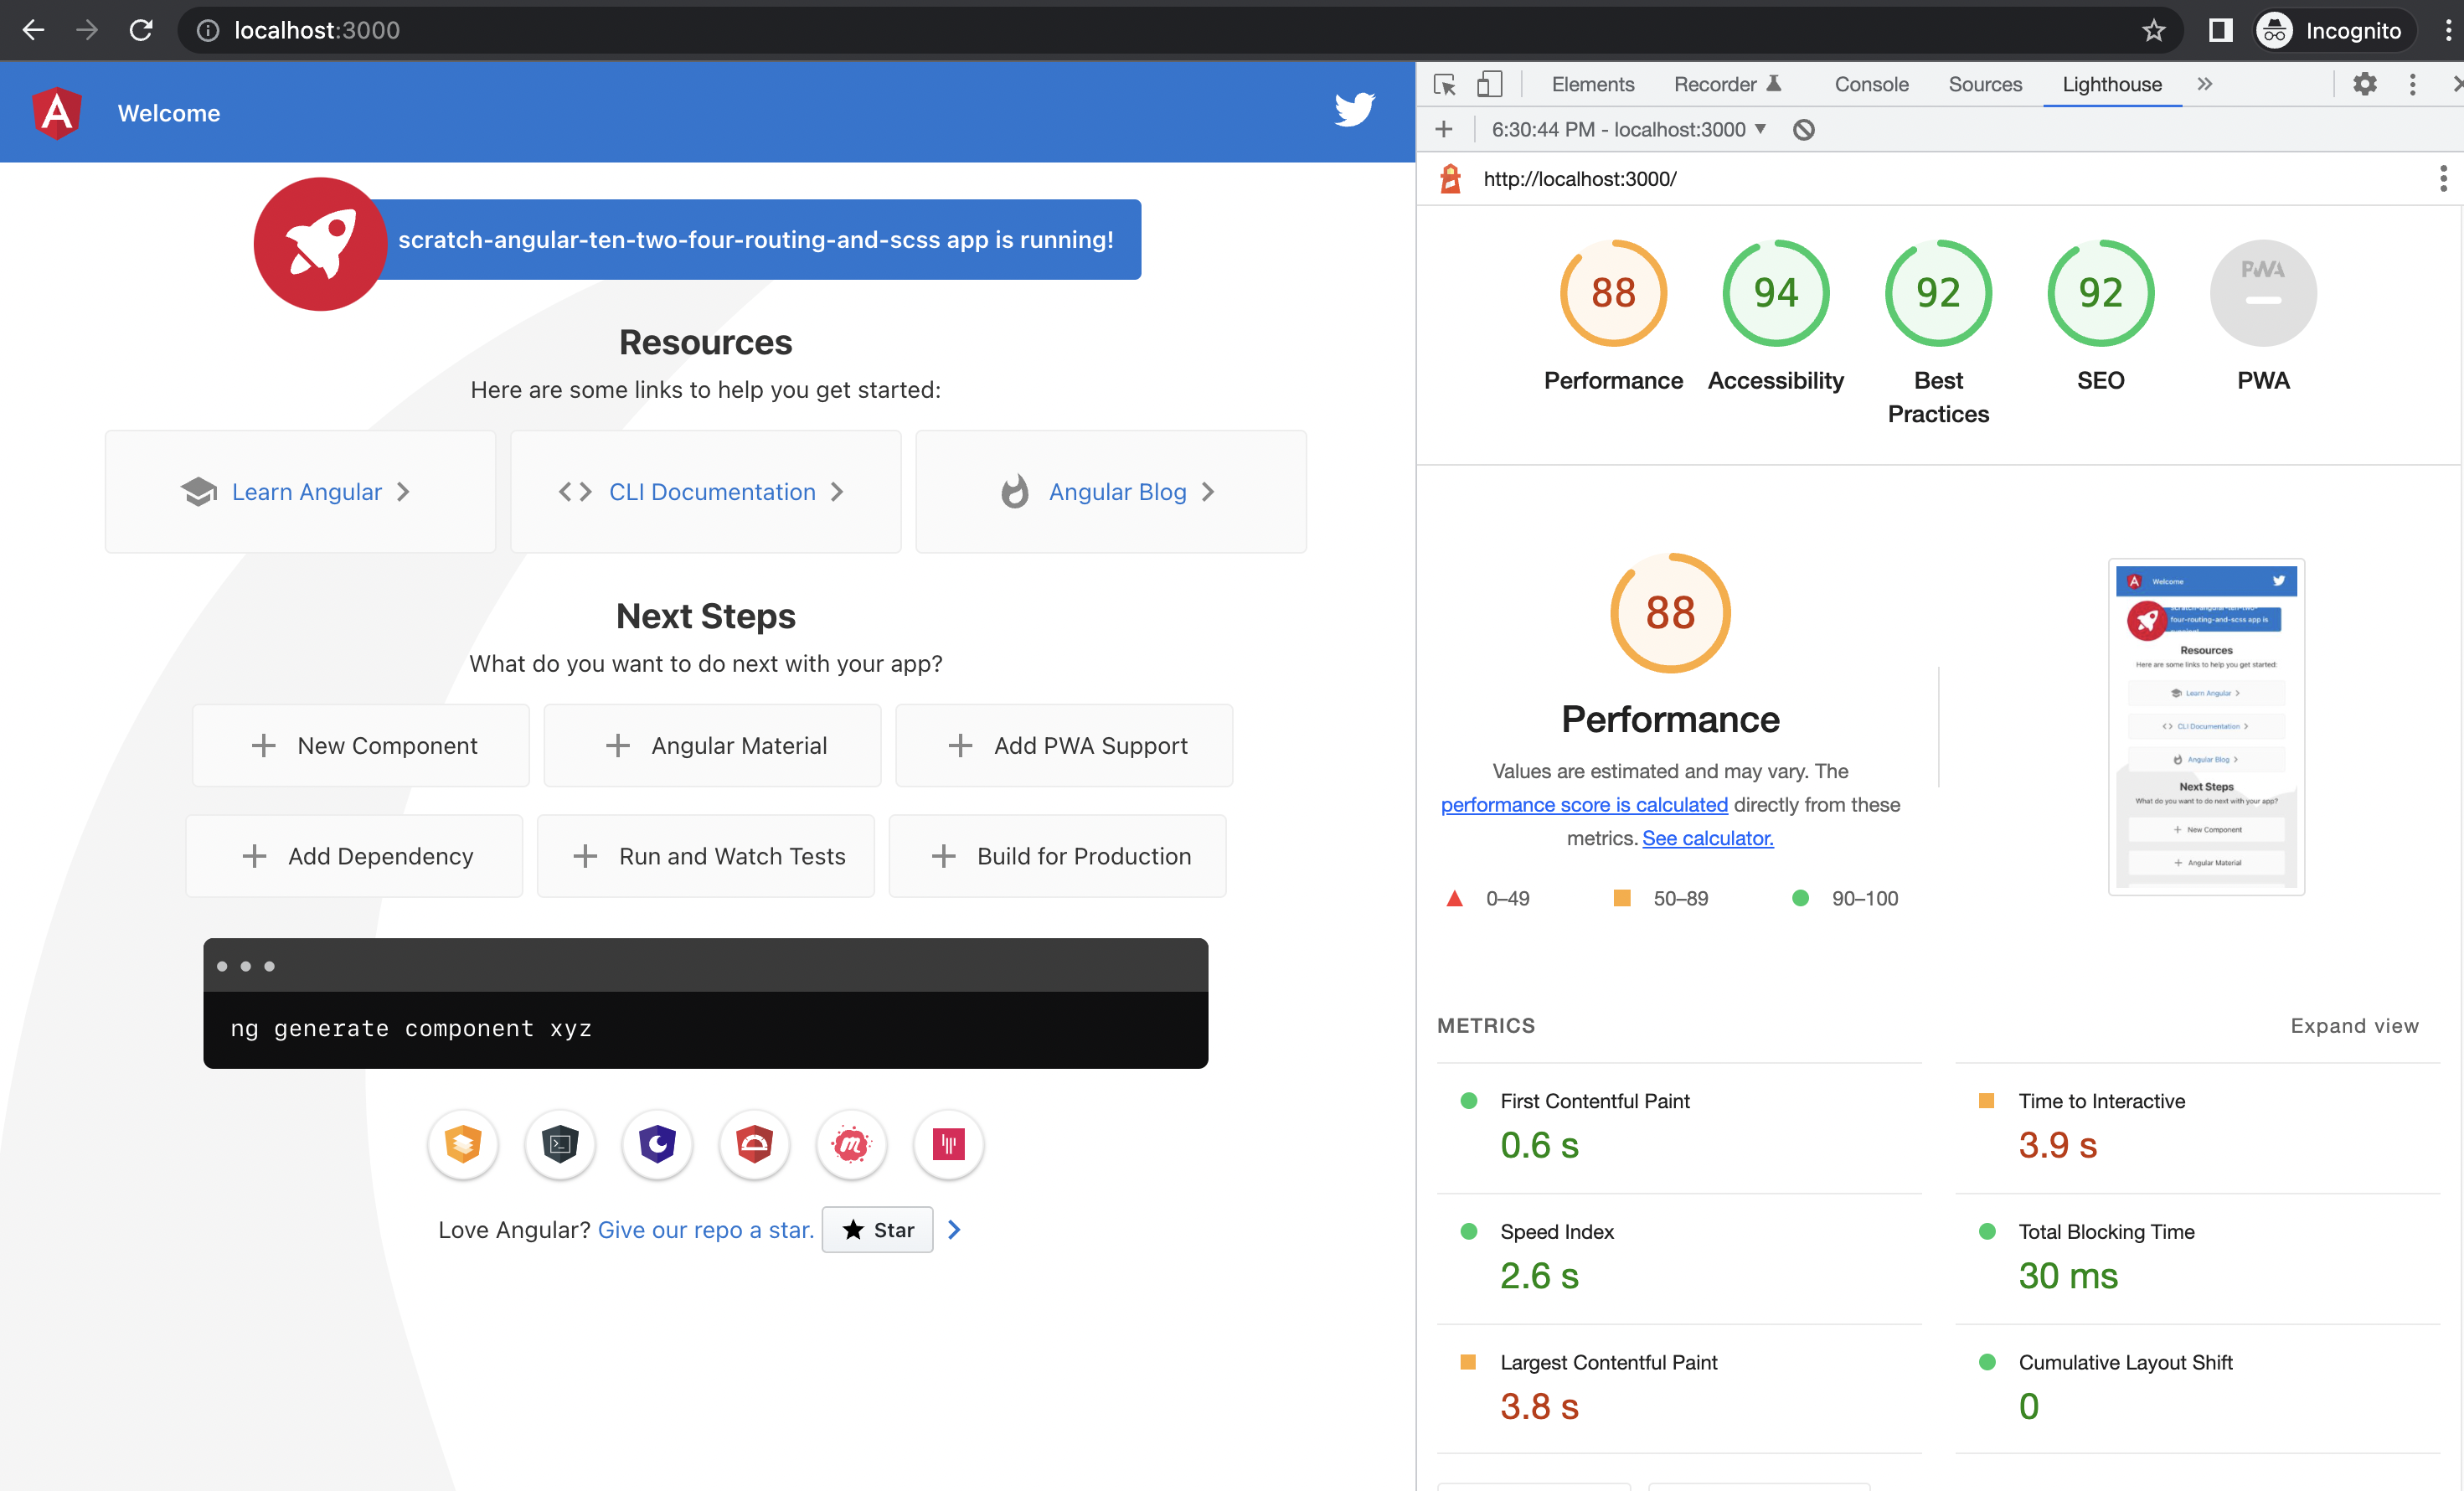Click the See calculator link
This screenshot has height=1491, width=2464.
click(1707, 838)
